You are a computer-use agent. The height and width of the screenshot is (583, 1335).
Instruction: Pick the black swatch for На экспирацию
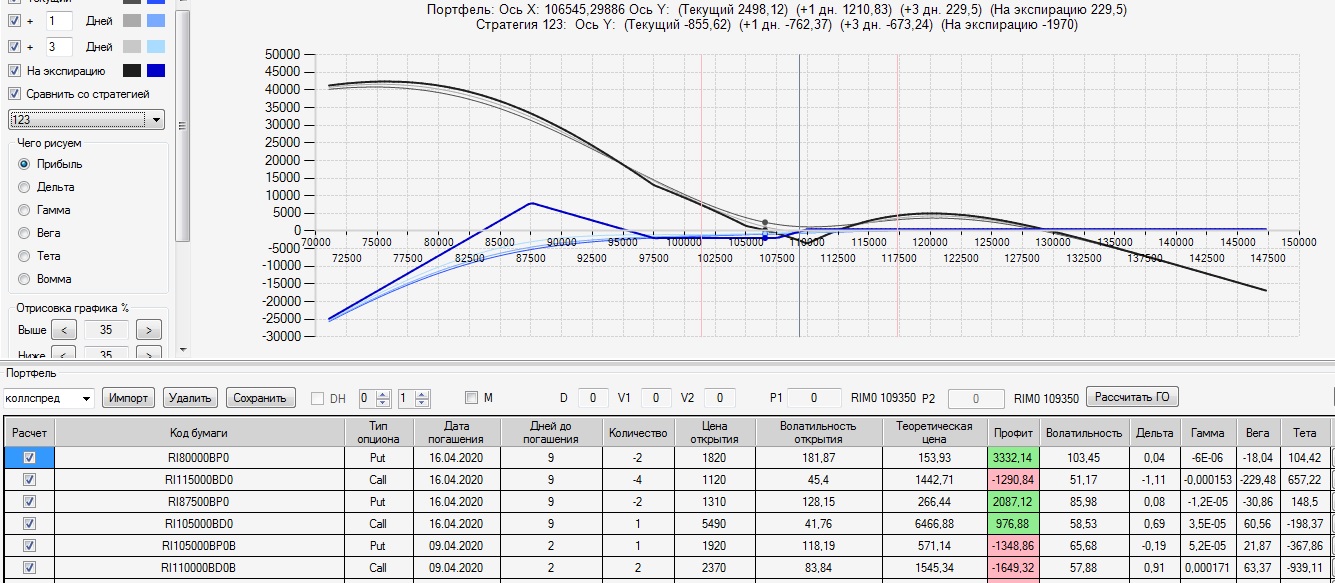(131, 71)
